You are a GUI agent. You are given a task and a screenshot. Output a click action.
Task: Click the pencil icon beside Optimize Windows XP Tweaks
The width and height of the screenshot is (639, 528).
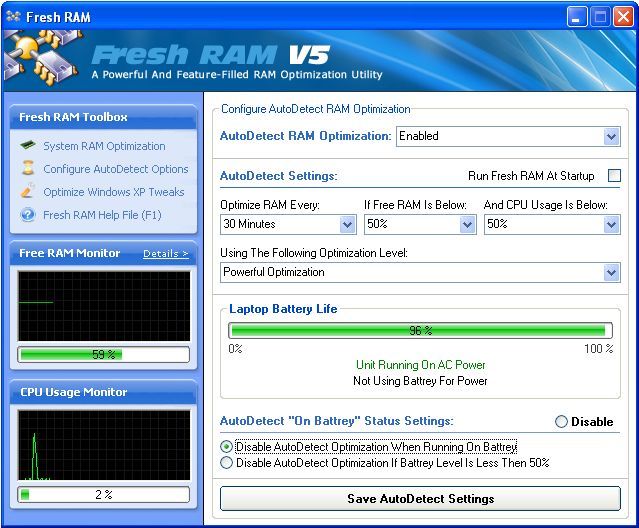(x=28, y=191)
